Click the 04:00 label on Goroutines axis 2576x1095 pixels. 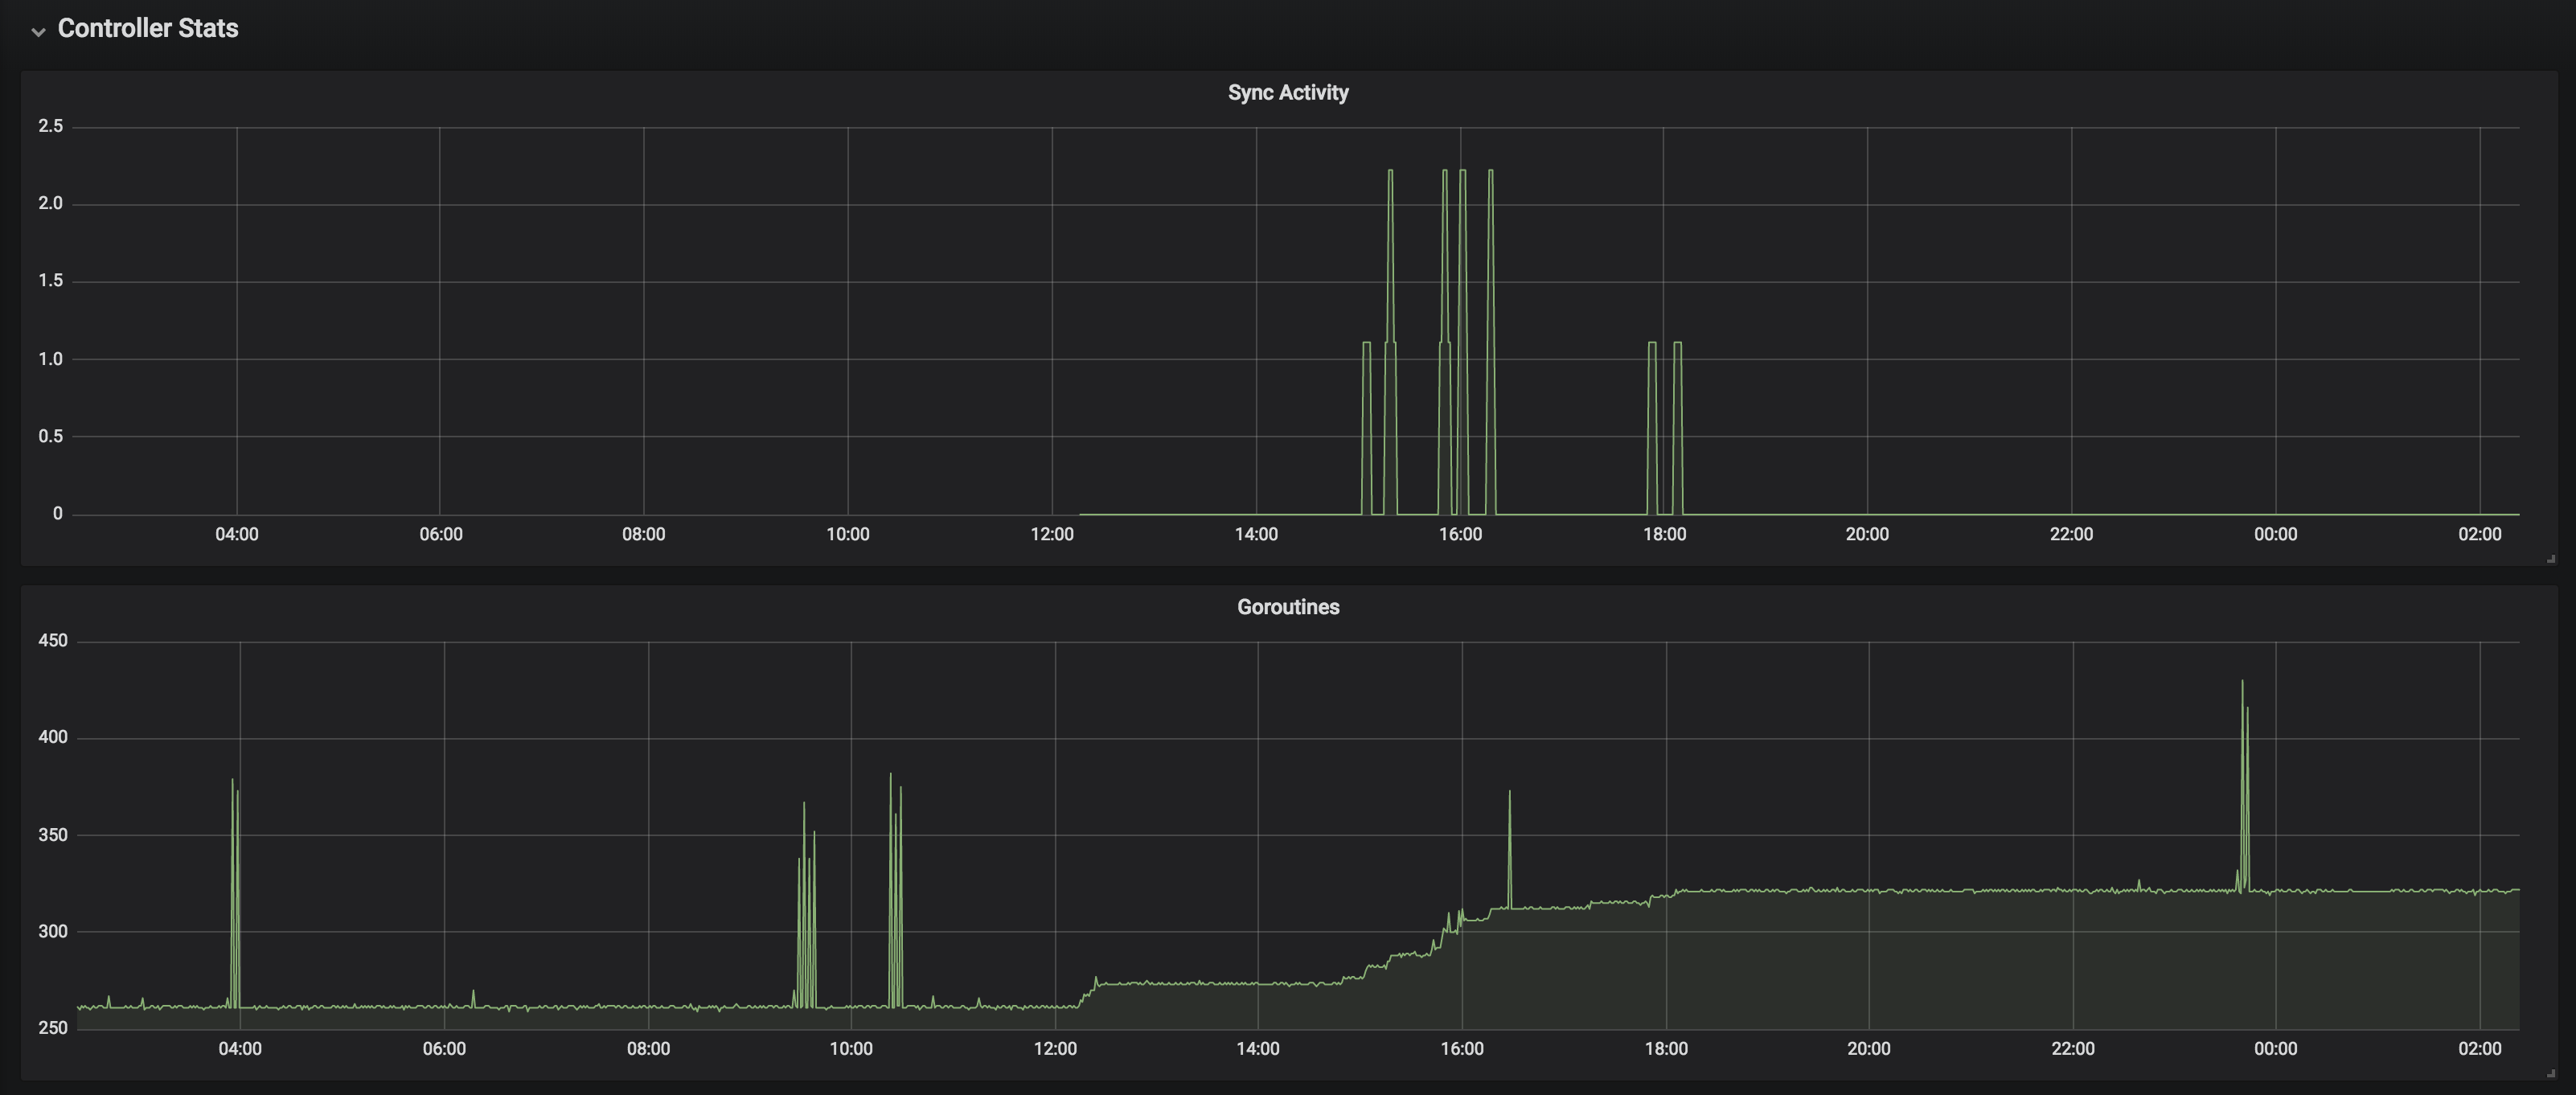[x=240, y=1049]
